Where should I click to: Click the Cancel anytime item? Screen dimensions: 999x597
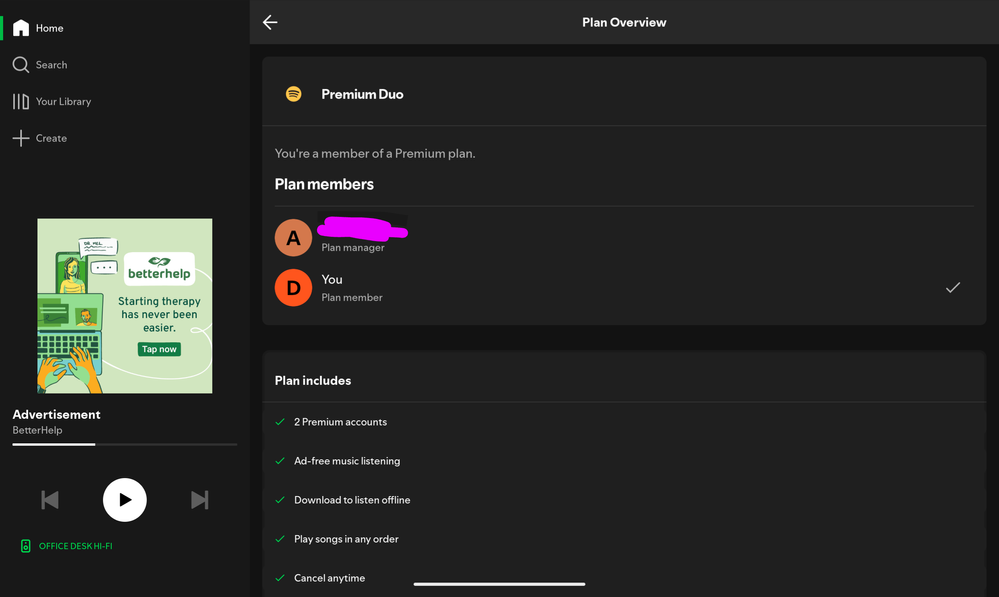coord(329,578)
